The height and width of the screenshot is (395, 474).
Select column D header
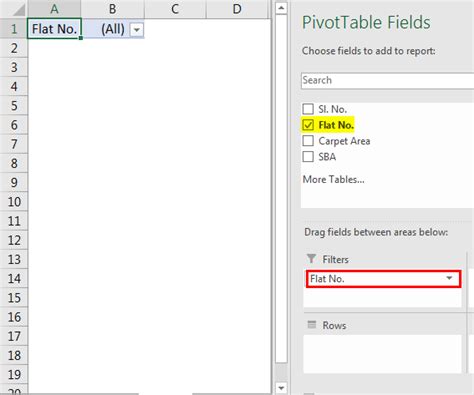[x=237, y=9]
